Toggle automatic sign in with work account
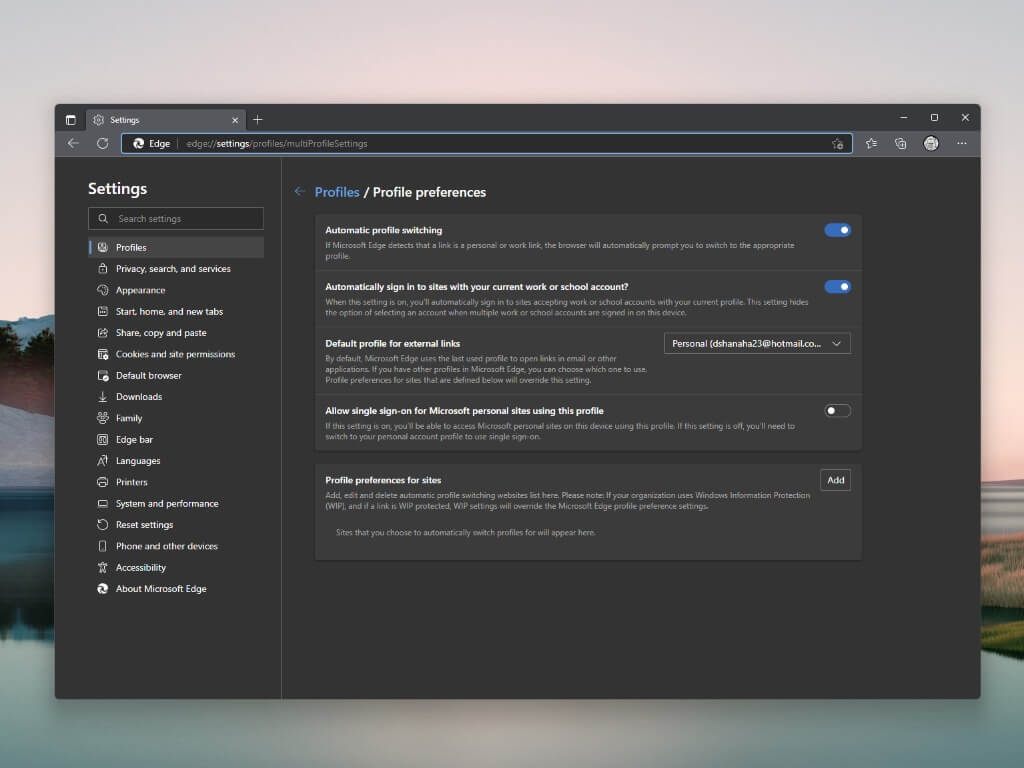1024x768 pixels. click(x=837, y=287)
